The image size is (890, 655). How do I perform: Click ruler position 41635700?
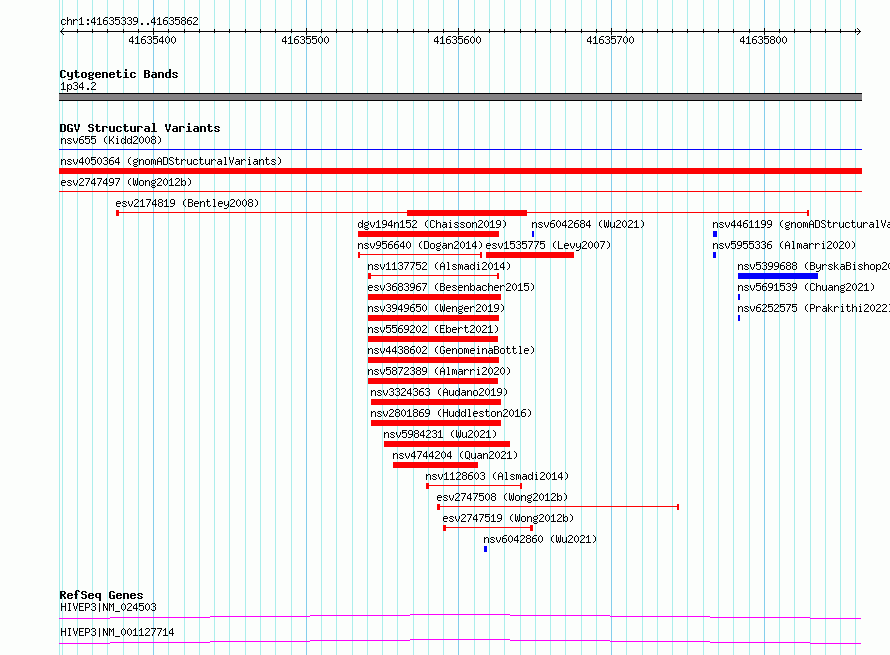click(610, 40)
